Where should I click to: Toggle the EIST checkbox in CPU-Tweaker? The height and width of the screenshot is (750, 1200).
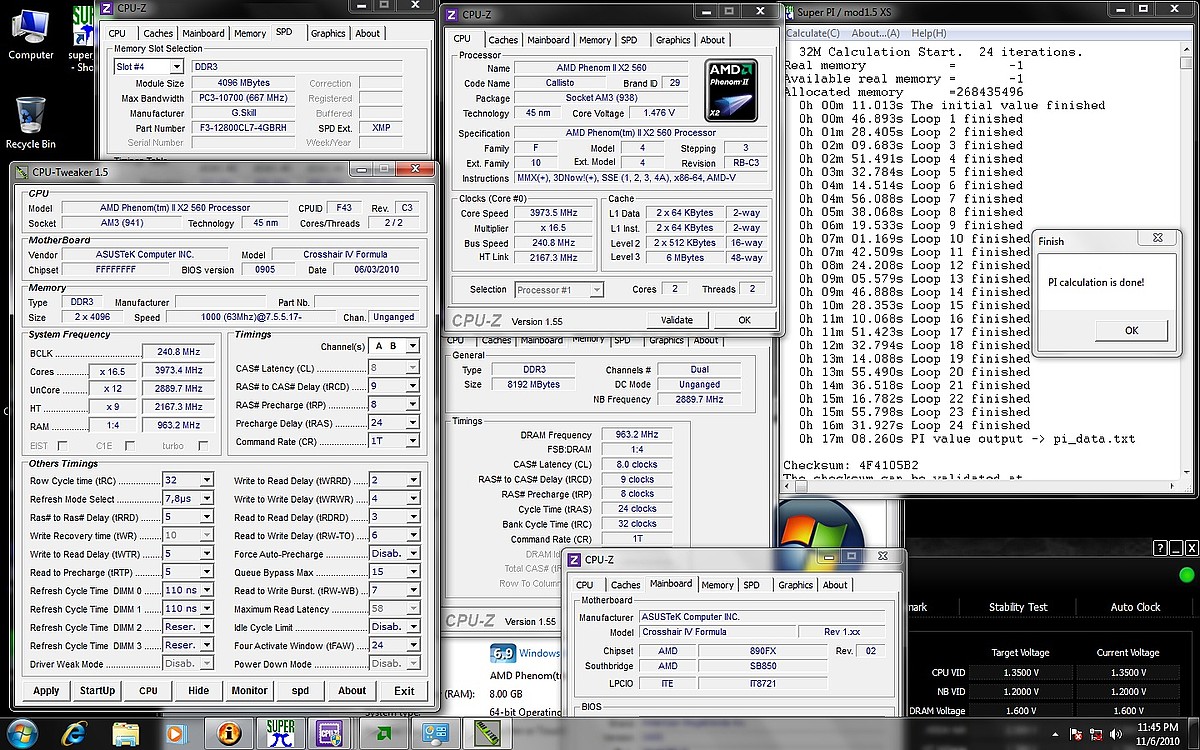pos(63,446)
